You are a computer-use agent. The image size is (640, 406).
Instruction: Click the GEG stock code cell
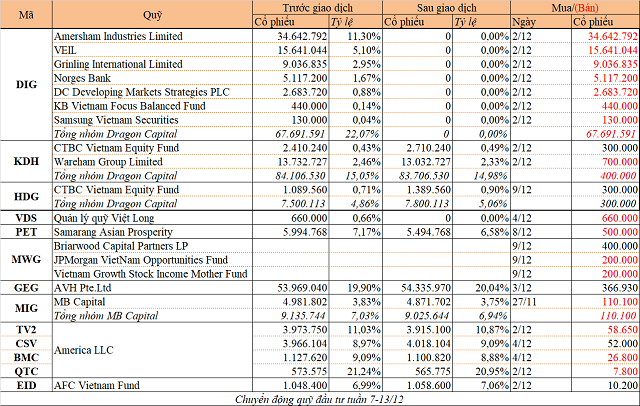(x=26, y=288)
